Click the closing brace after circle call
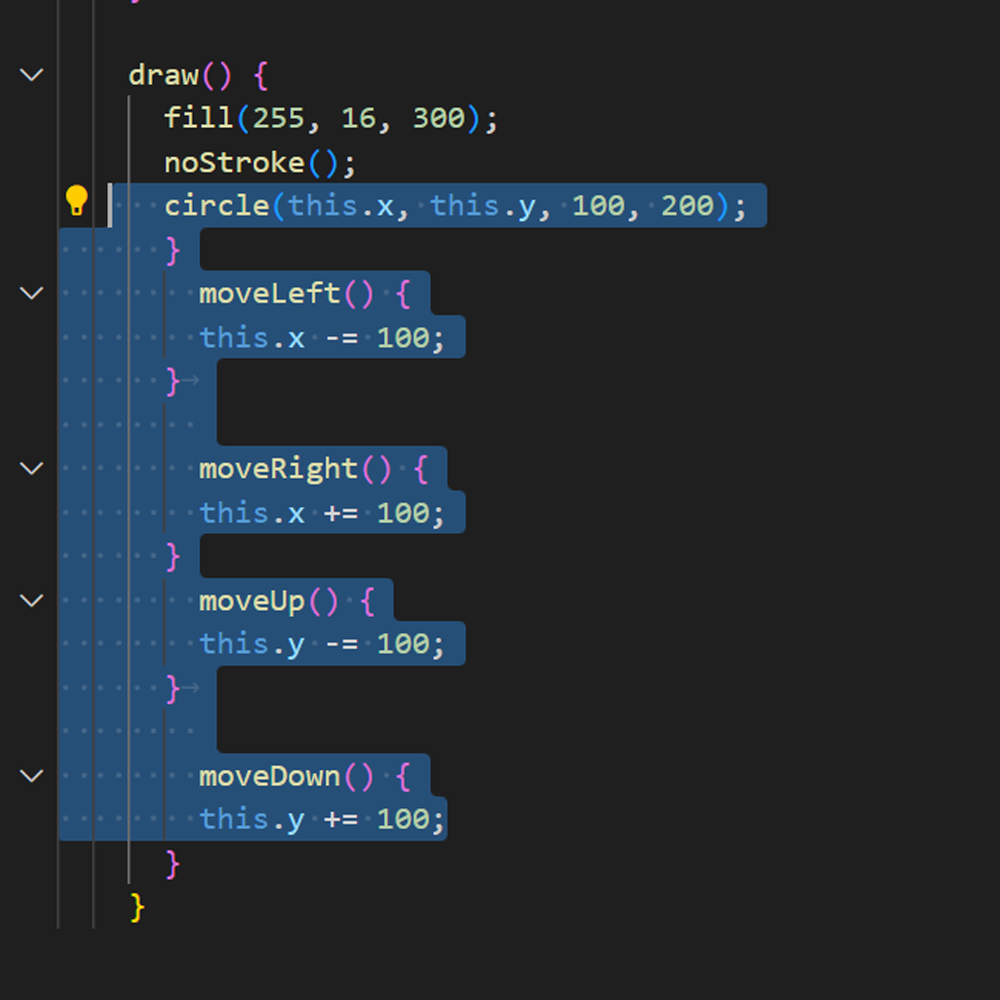The width and height of the screenshot is (1000, 1000). click(172, 250)
